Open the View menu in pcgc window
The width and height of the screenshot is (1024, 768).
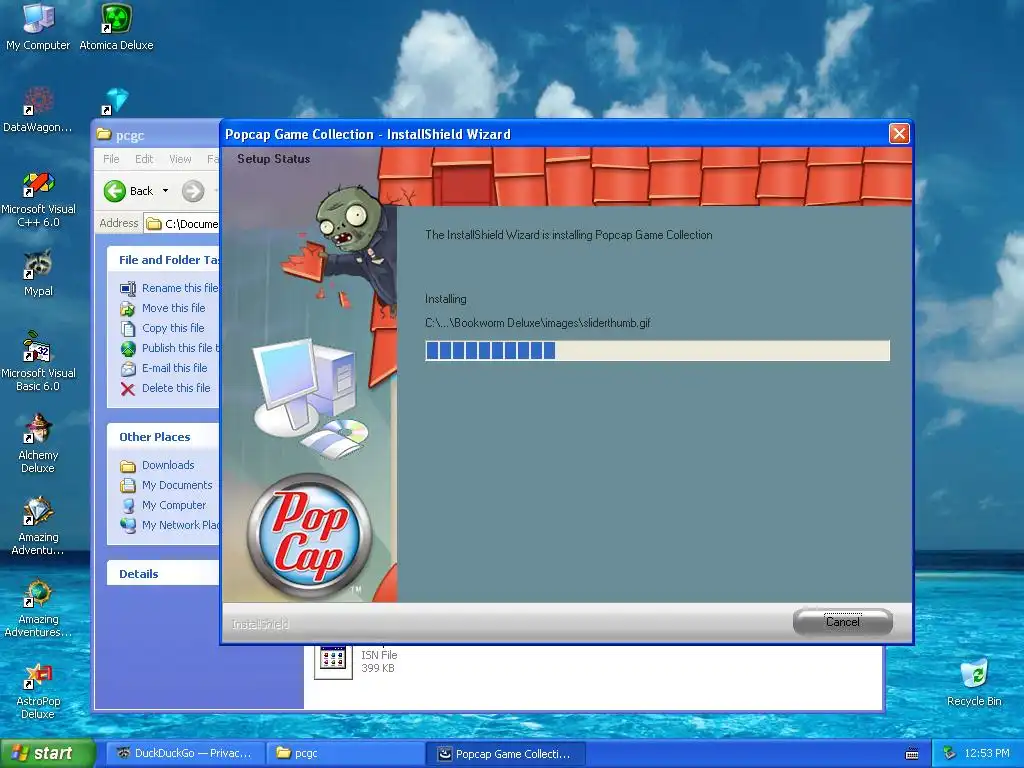(180, 159)
